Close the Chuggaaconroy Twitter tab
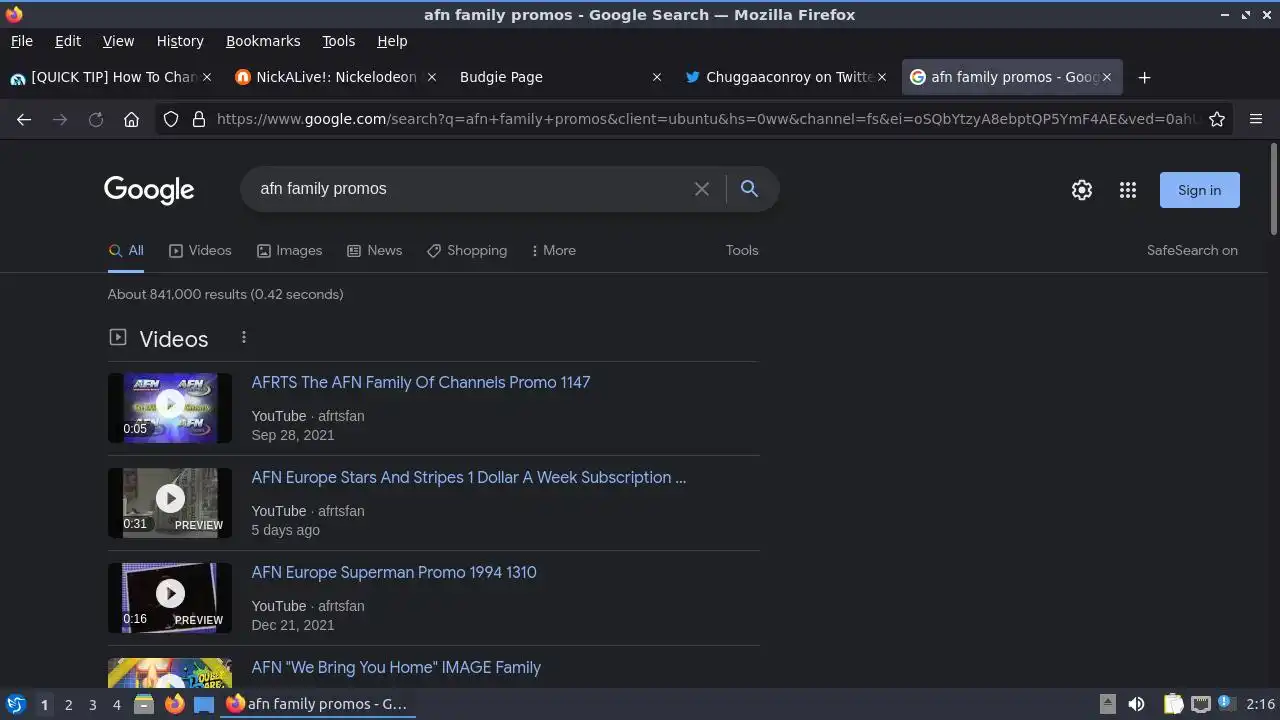This screenshot has height=720, width=1280. (882, 77)
